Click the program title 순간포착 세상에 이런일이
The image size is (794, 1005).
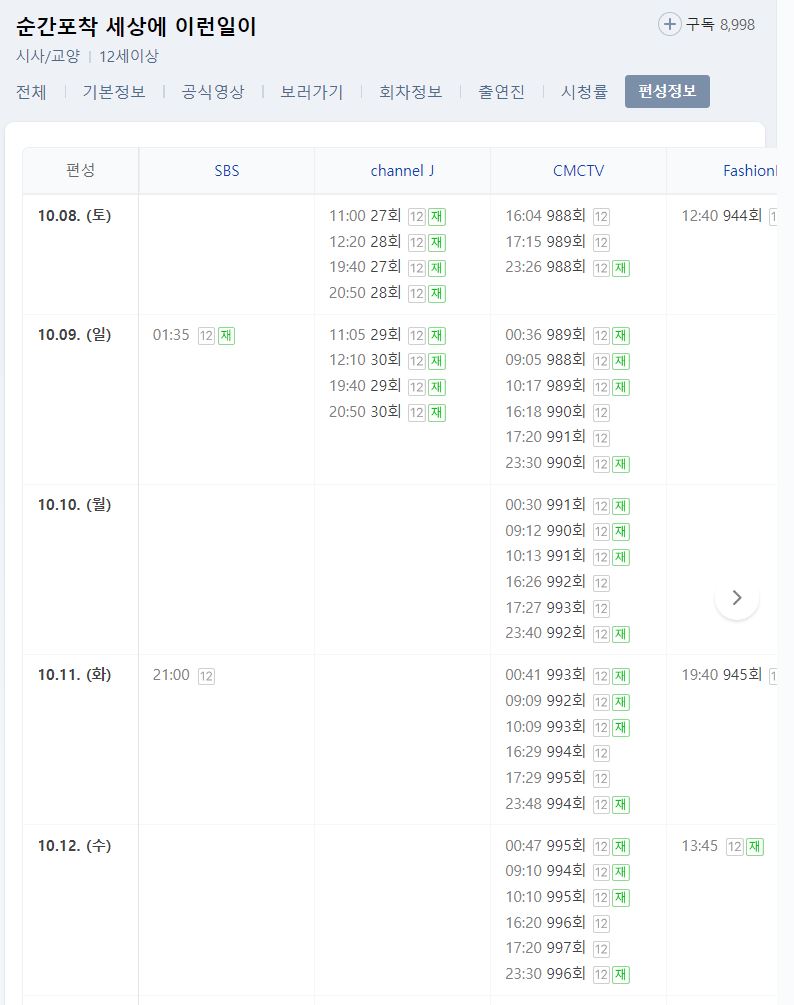point(136,26)
